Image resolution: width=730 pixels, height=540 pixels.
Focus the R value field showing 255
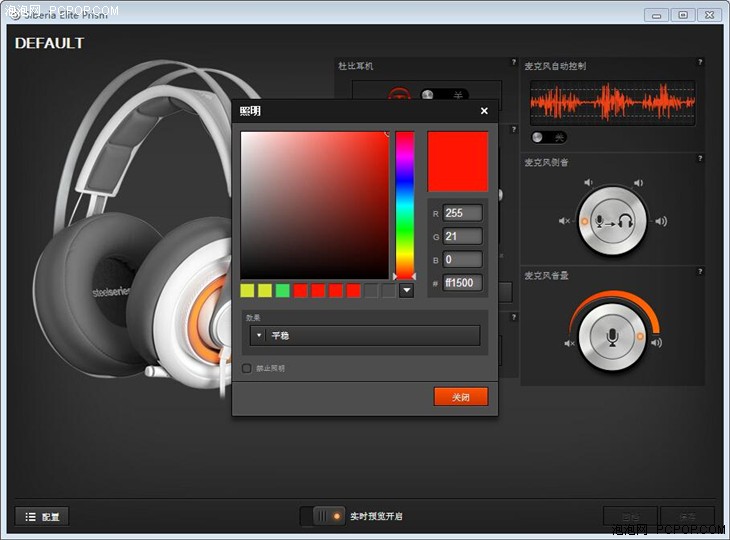tap(462, 213)
